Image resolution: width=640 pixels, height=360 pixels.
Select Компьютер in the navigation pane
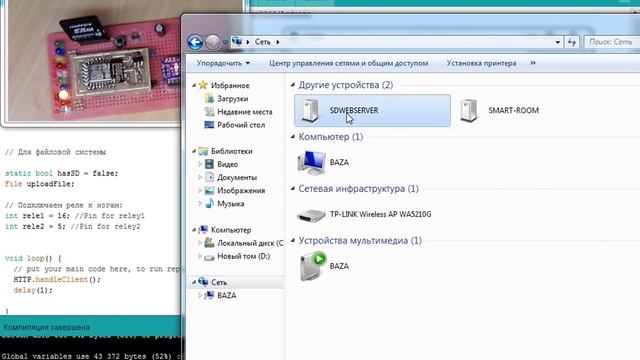point(231,230)
